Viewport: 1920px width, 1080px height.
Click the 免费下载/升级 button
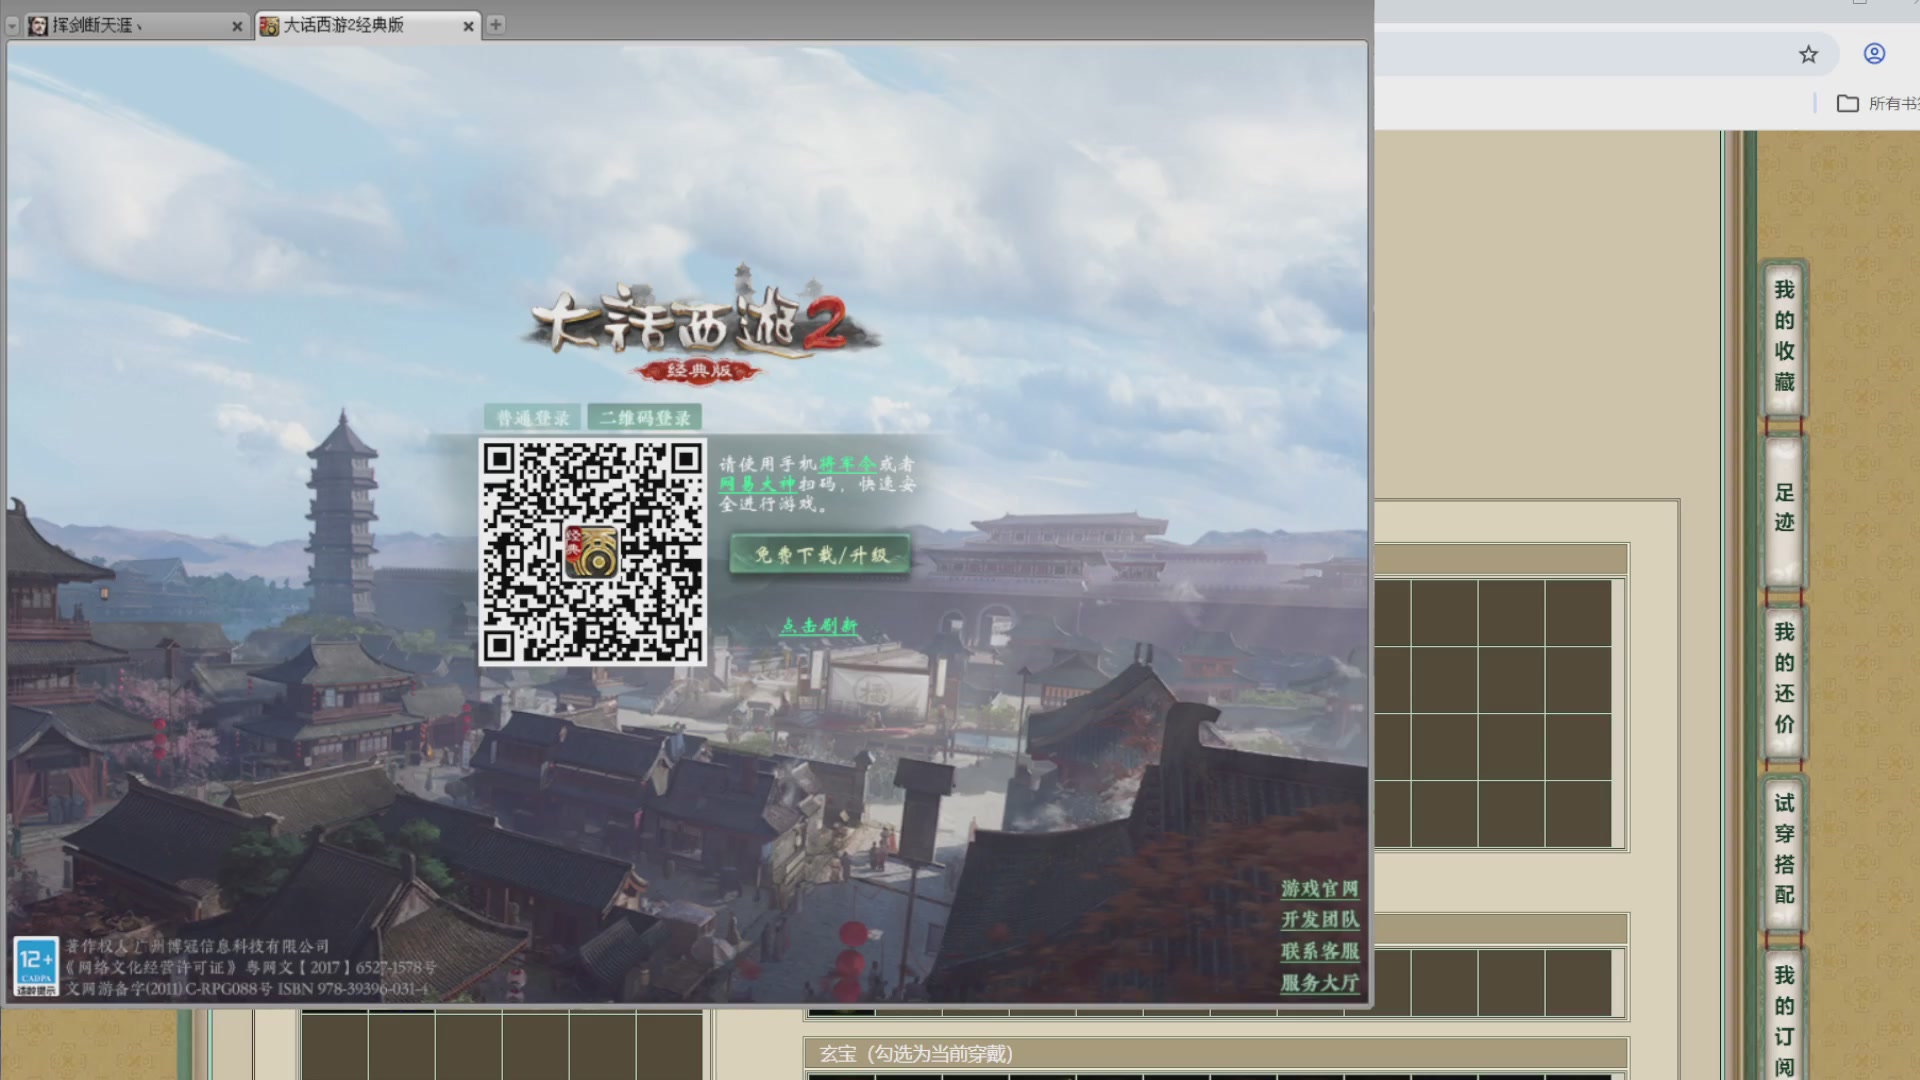(x=820, y=555)
